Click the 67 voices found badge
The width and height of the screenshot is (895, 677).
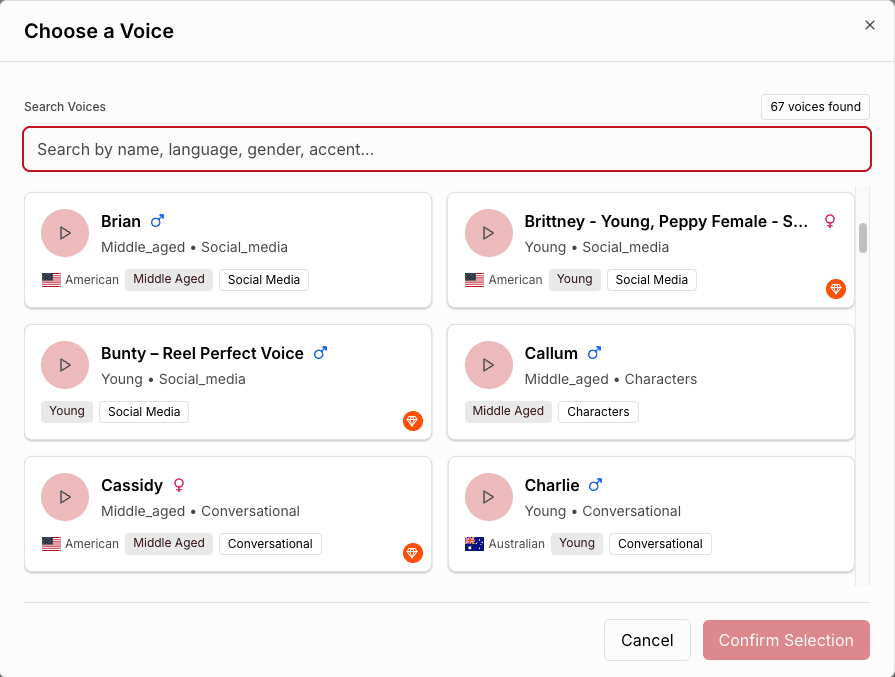click(x=815, y=107)
